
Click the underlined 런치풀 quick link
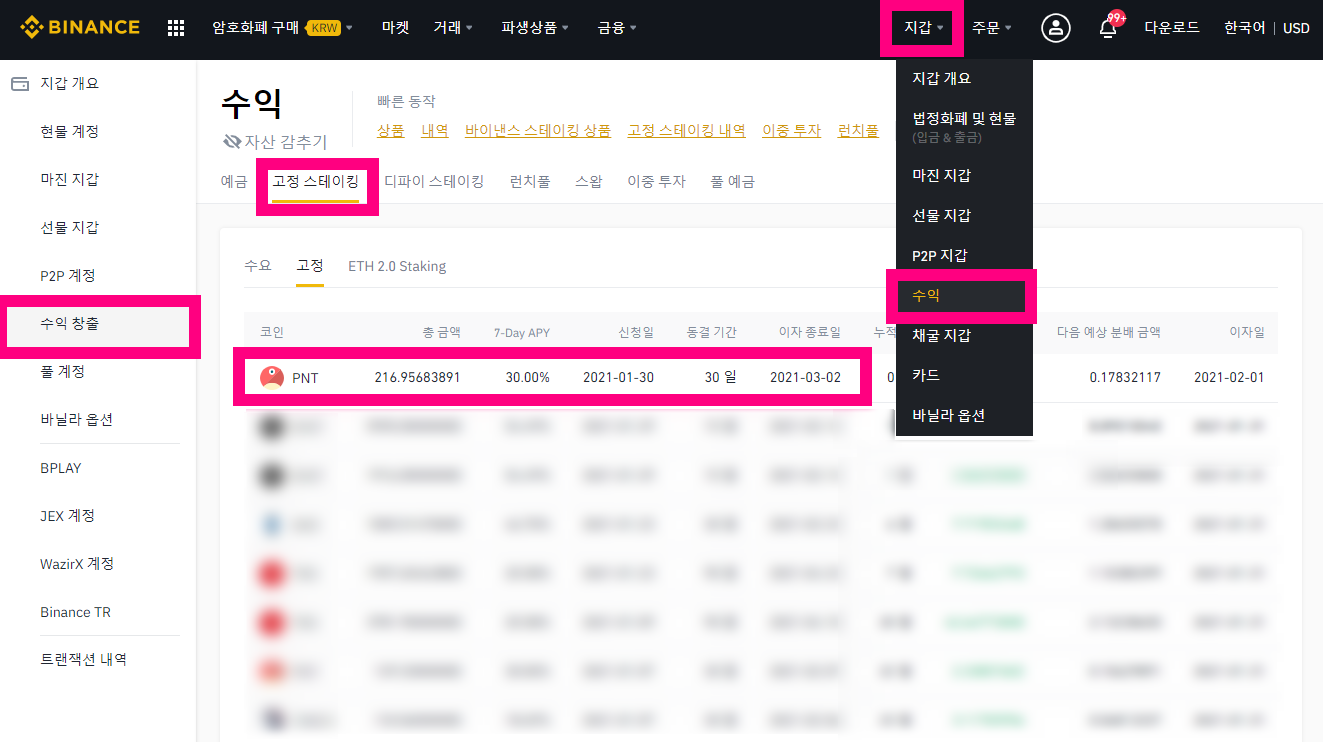point(858,131)
